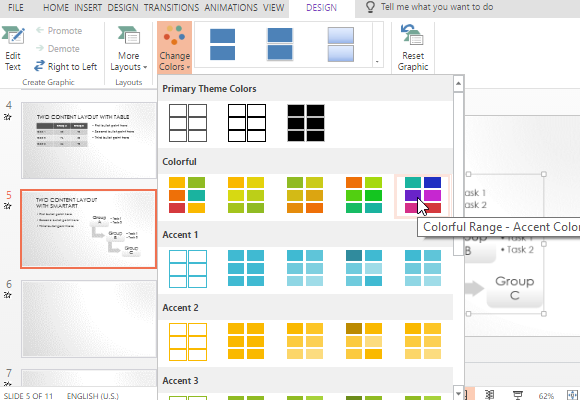This screenshot has width=580, height=400.
Task: Open the Change Colors dropdown
Action: click(174, 47)
